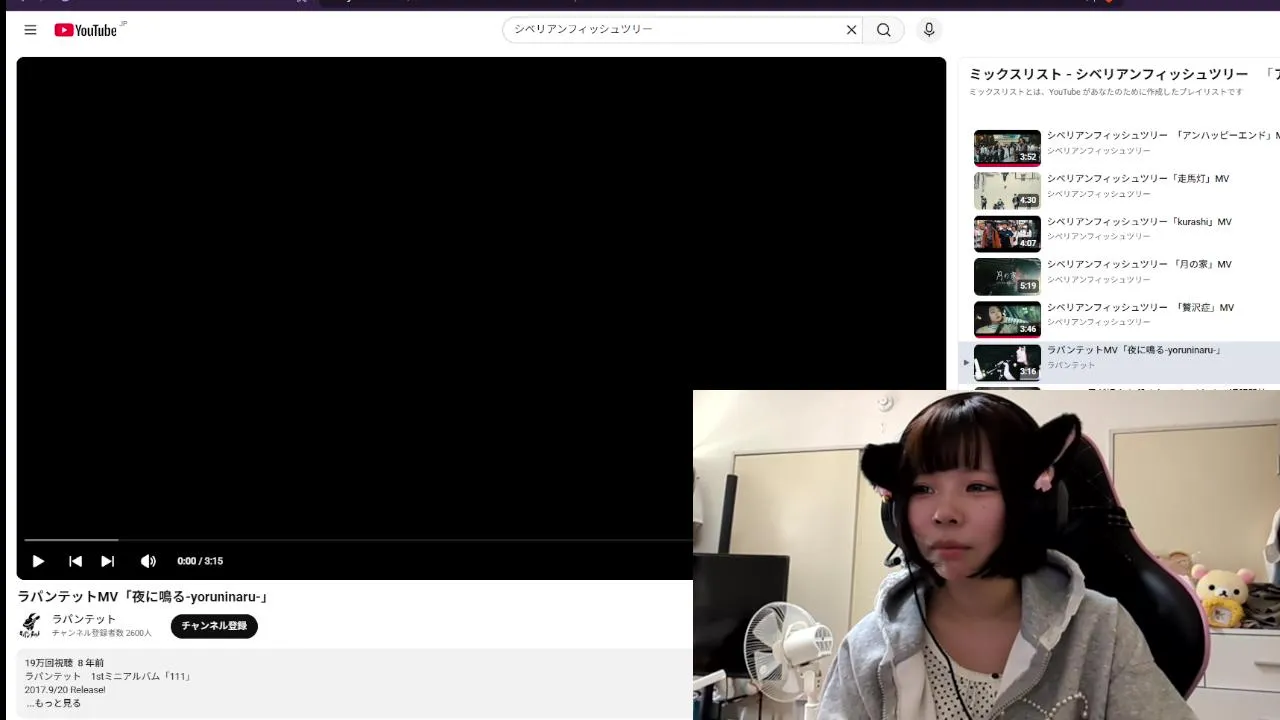Click the 0:00 / 3:15 time display
Image resolution: width=1280 pixels, height=720 pixels.
200,561
